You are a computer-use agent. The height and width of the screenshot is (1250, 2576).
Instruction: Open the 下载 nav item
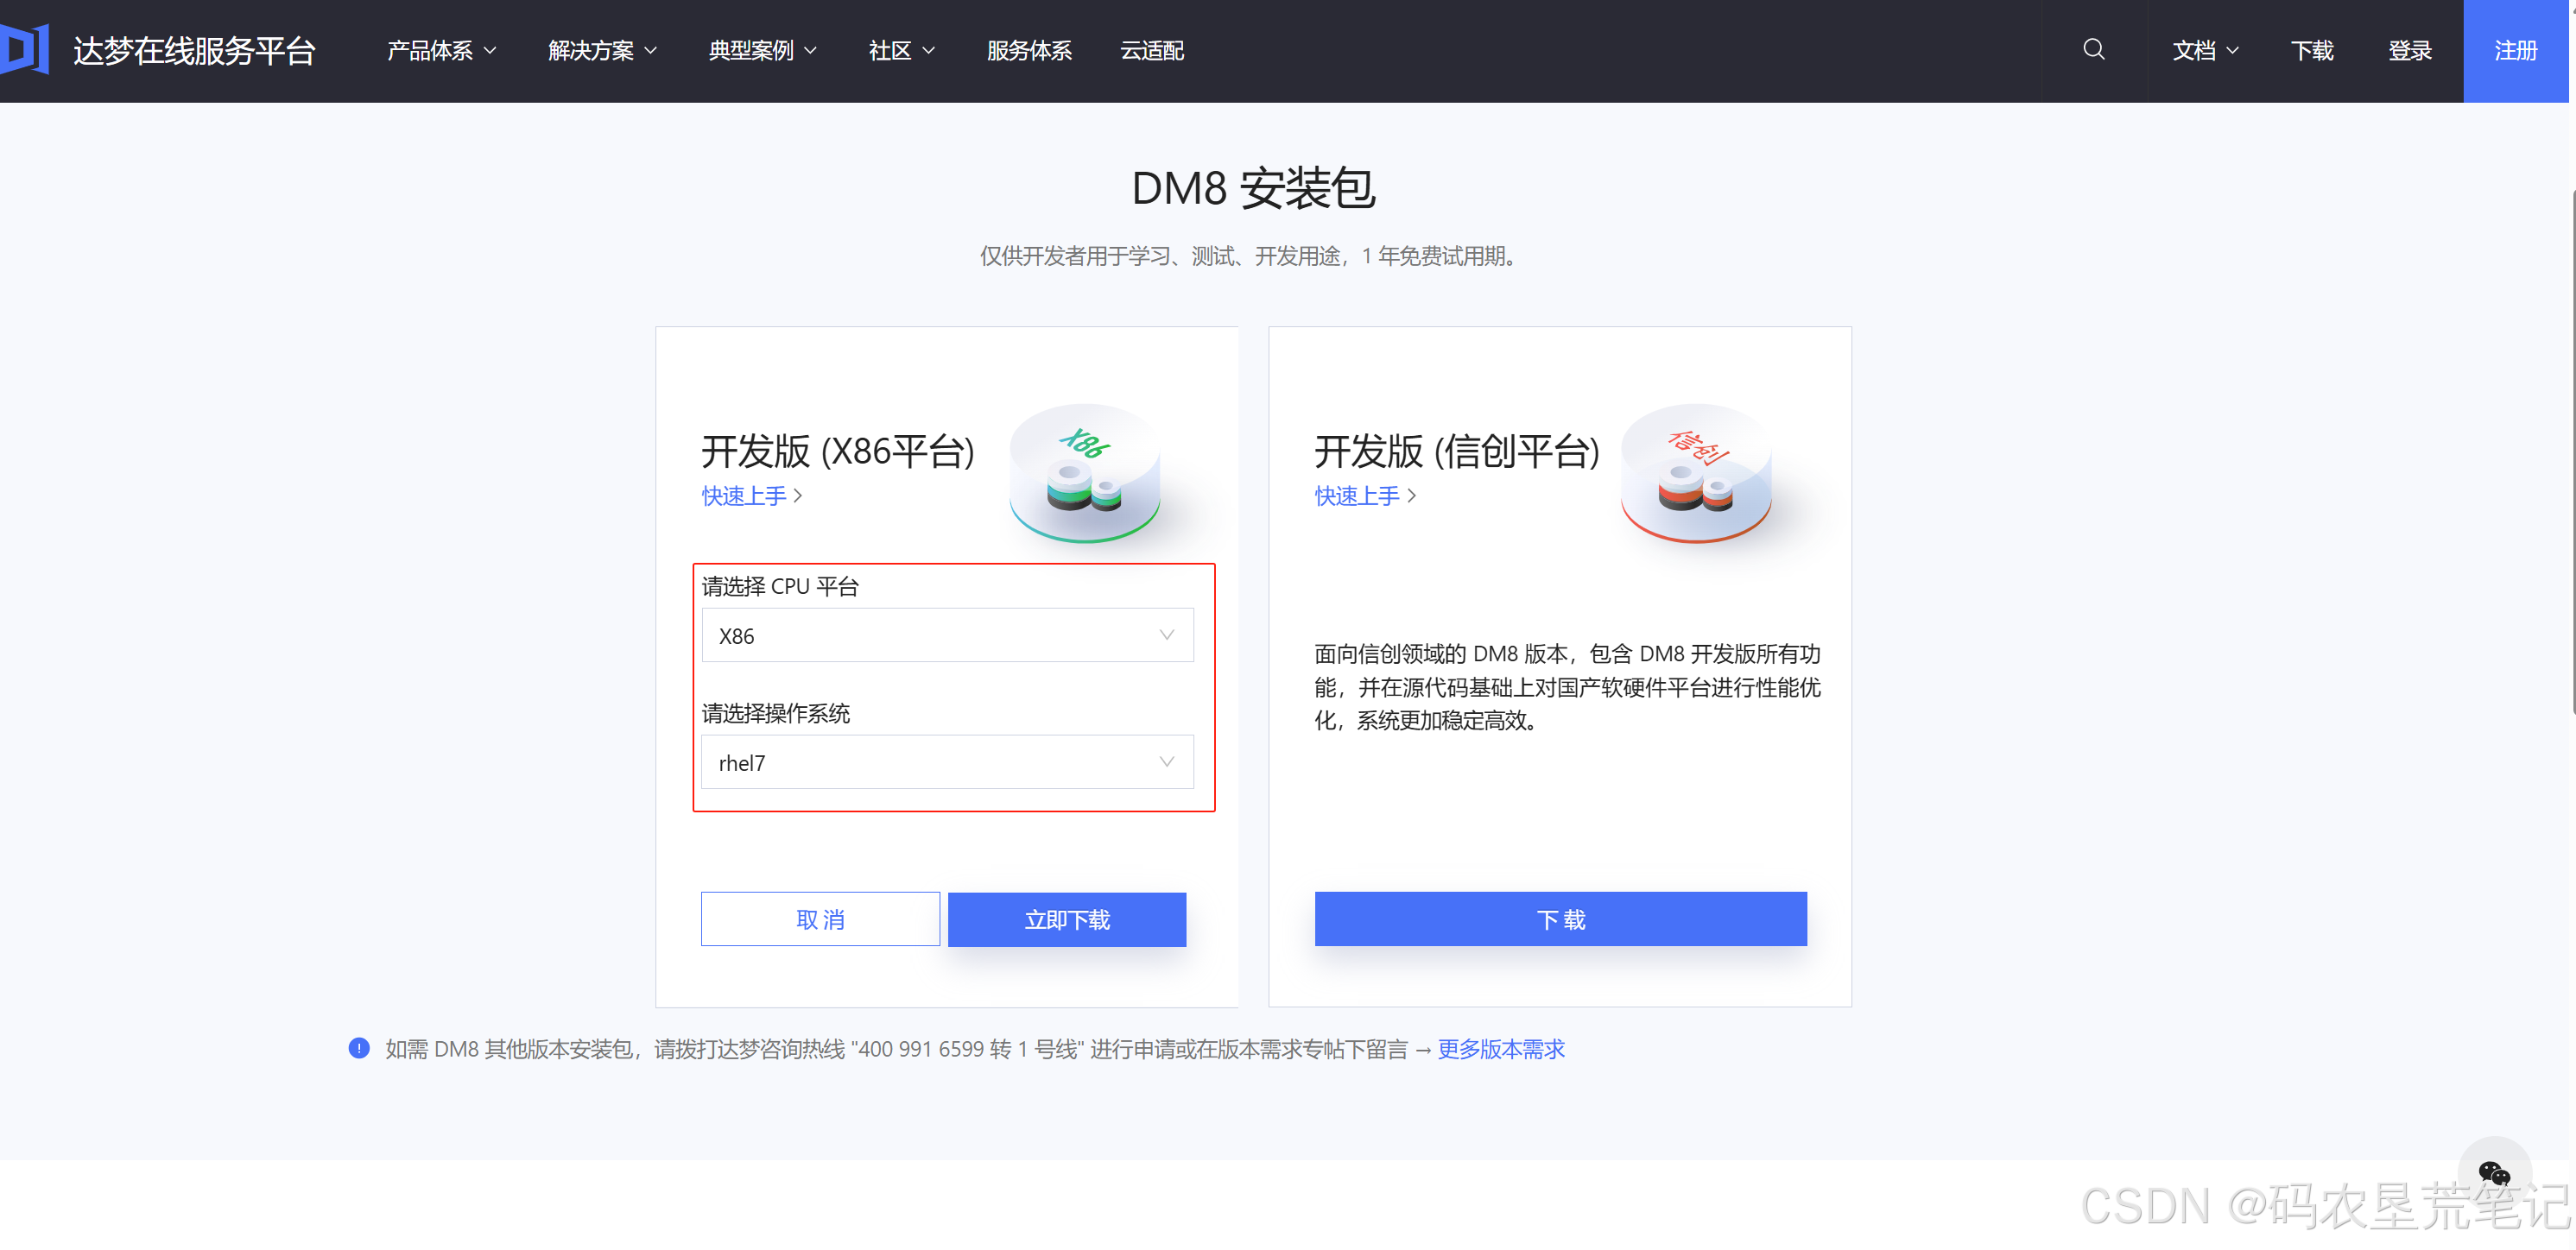[2312, 50]
